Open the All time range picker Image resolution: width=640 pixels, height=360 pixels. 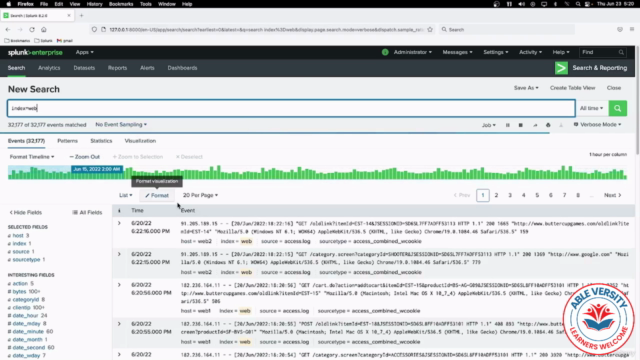tap(591, 108)
